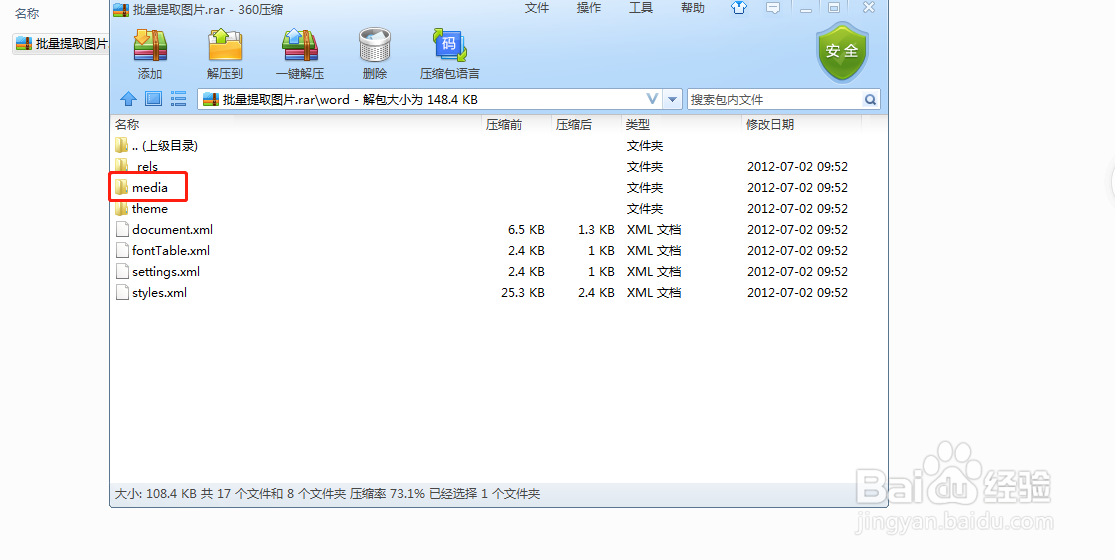Viewport: 1115px width, 560px height.
Task: Click the search magnifier icon
Action: coord(870,99)
